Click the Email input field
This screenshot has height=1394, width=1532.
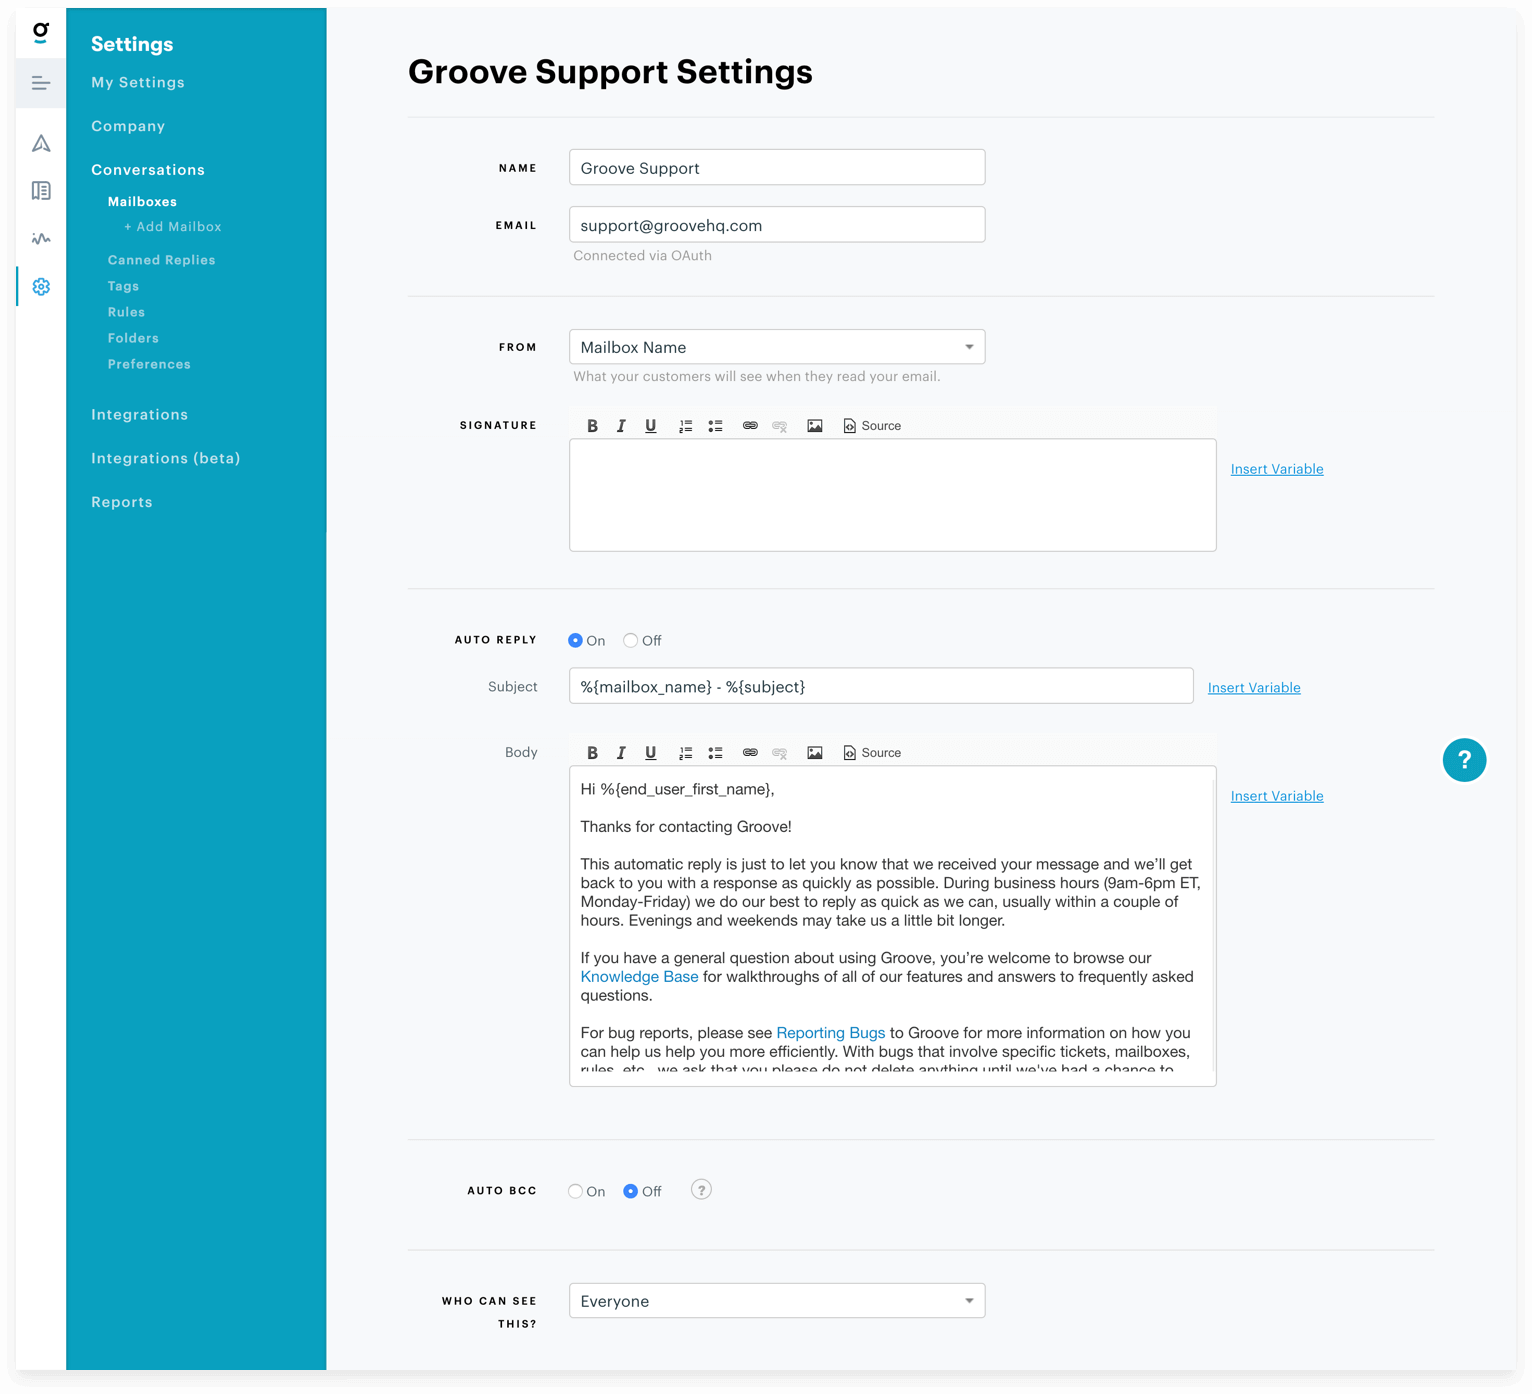tap(777, 225)
